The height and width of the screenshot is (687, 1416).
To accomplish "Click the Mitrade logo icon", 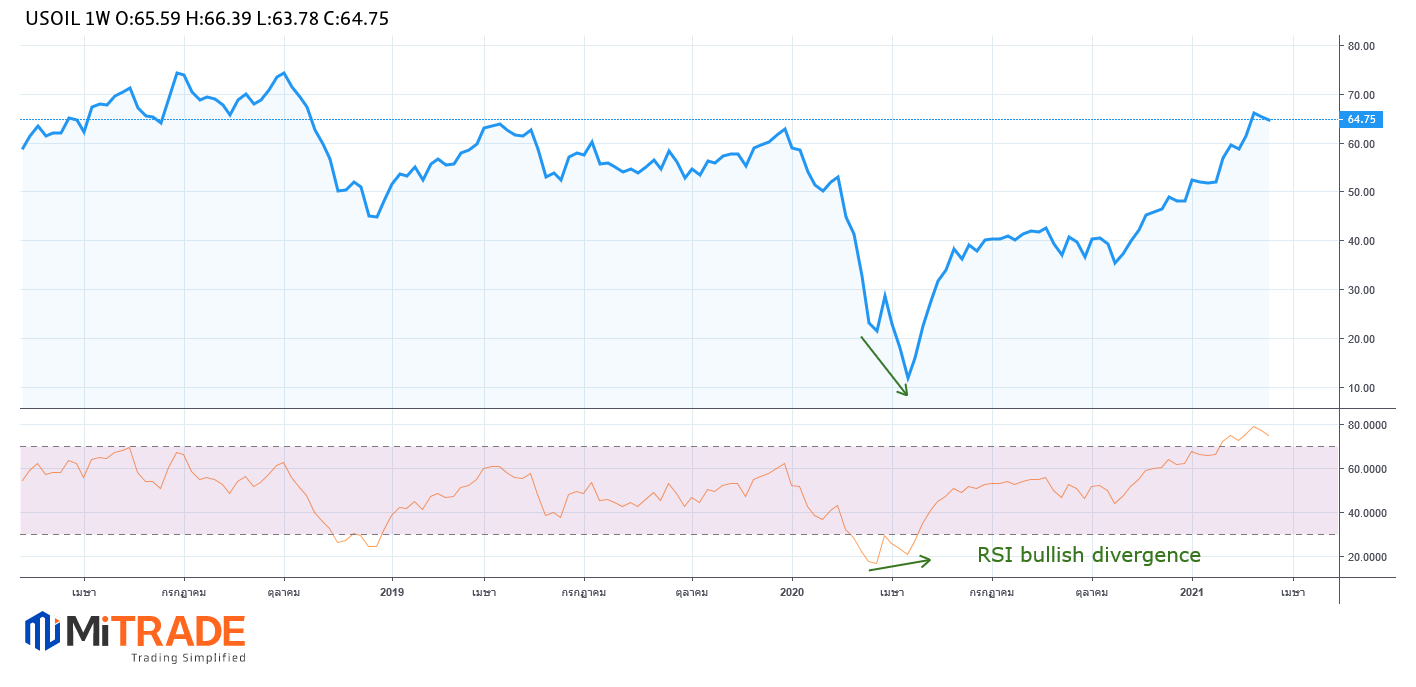I will coord(42,631).
